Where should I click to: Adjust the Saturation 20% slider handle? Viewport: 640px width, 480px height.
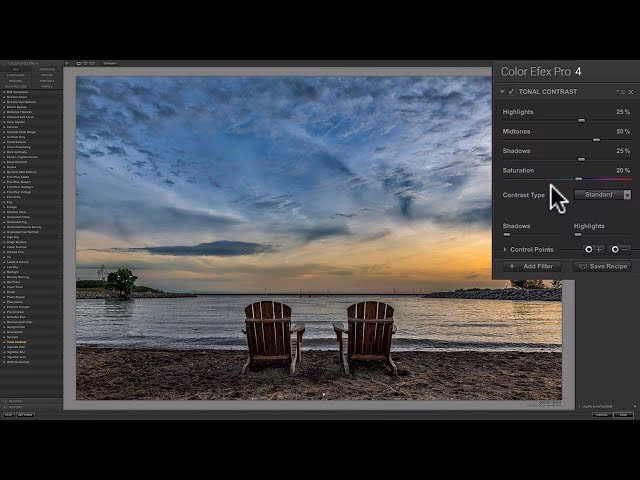point(578,179)
